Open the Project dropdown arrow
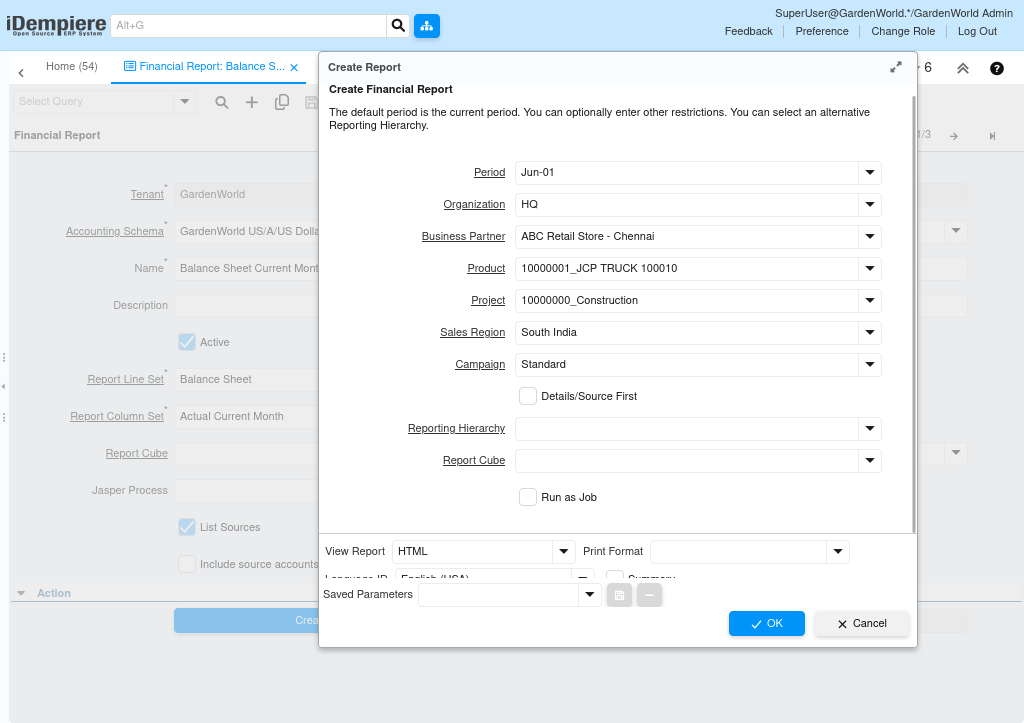This screenshot has height=723, width=1024. pyautogui.click(x=870, y=300)
